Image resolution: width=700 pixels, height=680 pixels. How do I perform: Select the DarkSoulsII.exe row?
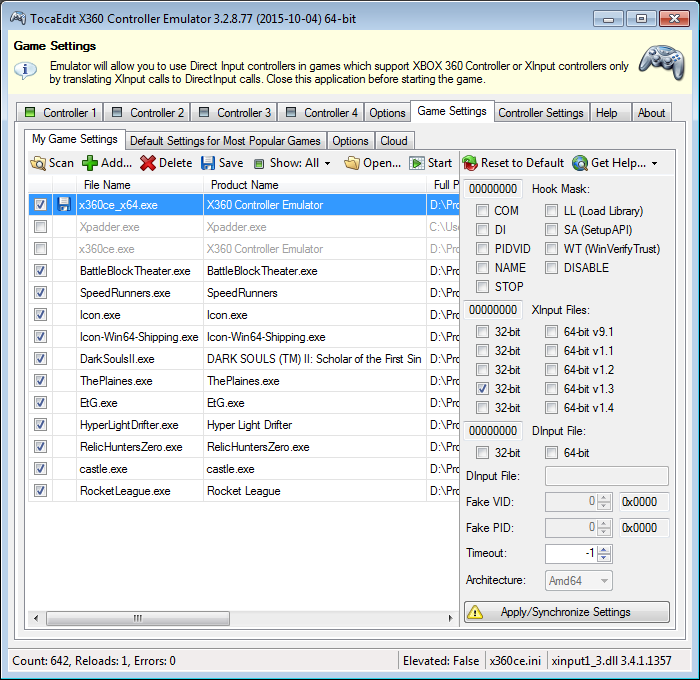(244, 359)
